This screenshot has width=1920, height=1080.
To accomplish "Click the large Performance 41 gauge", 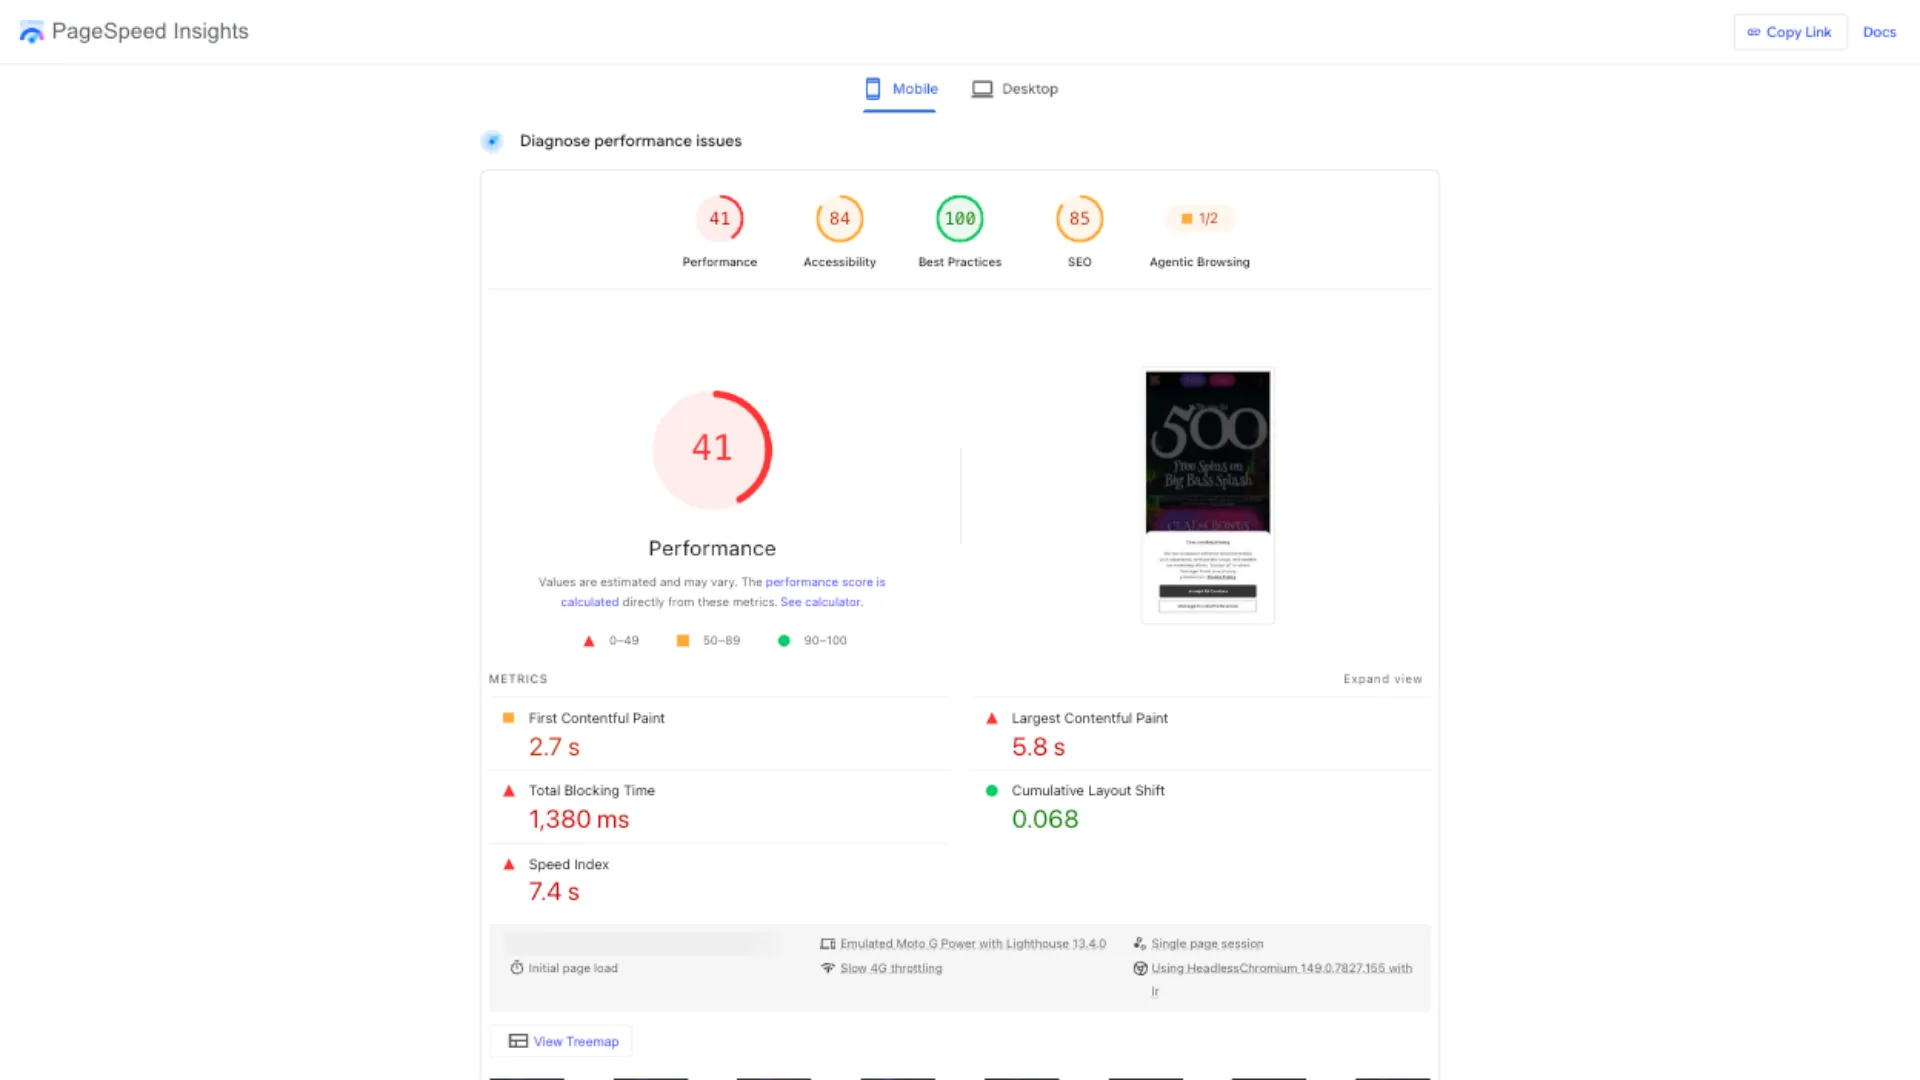I will [712, 449].
